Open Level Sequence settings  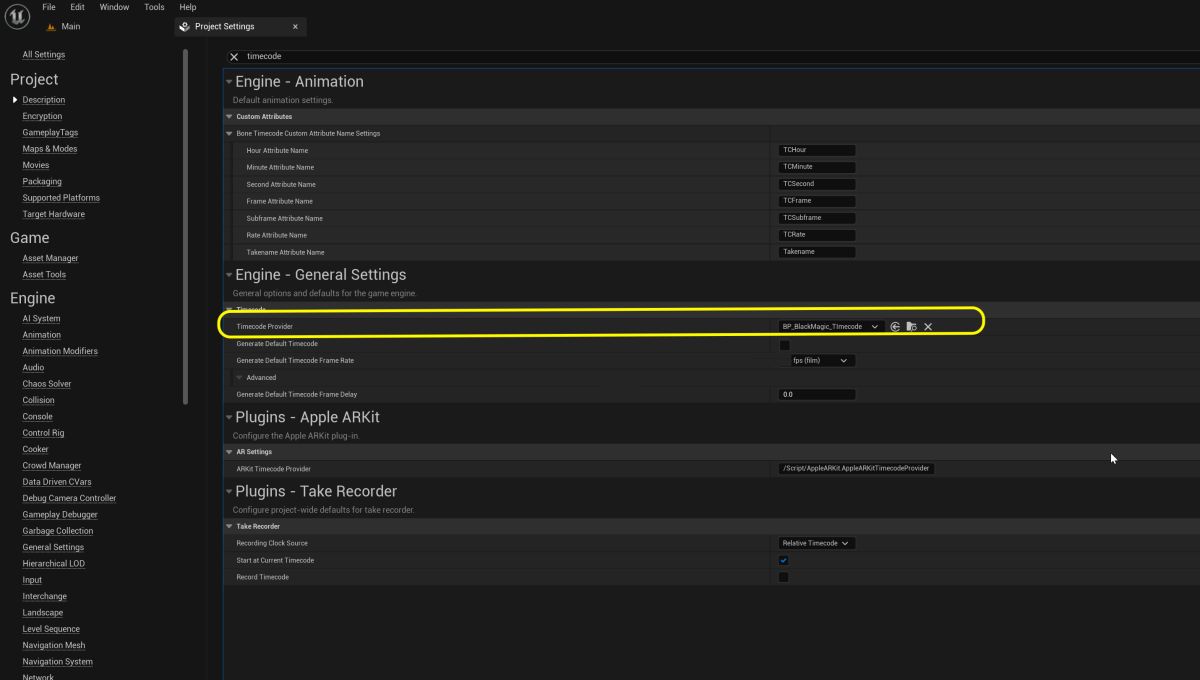[51, 629]
